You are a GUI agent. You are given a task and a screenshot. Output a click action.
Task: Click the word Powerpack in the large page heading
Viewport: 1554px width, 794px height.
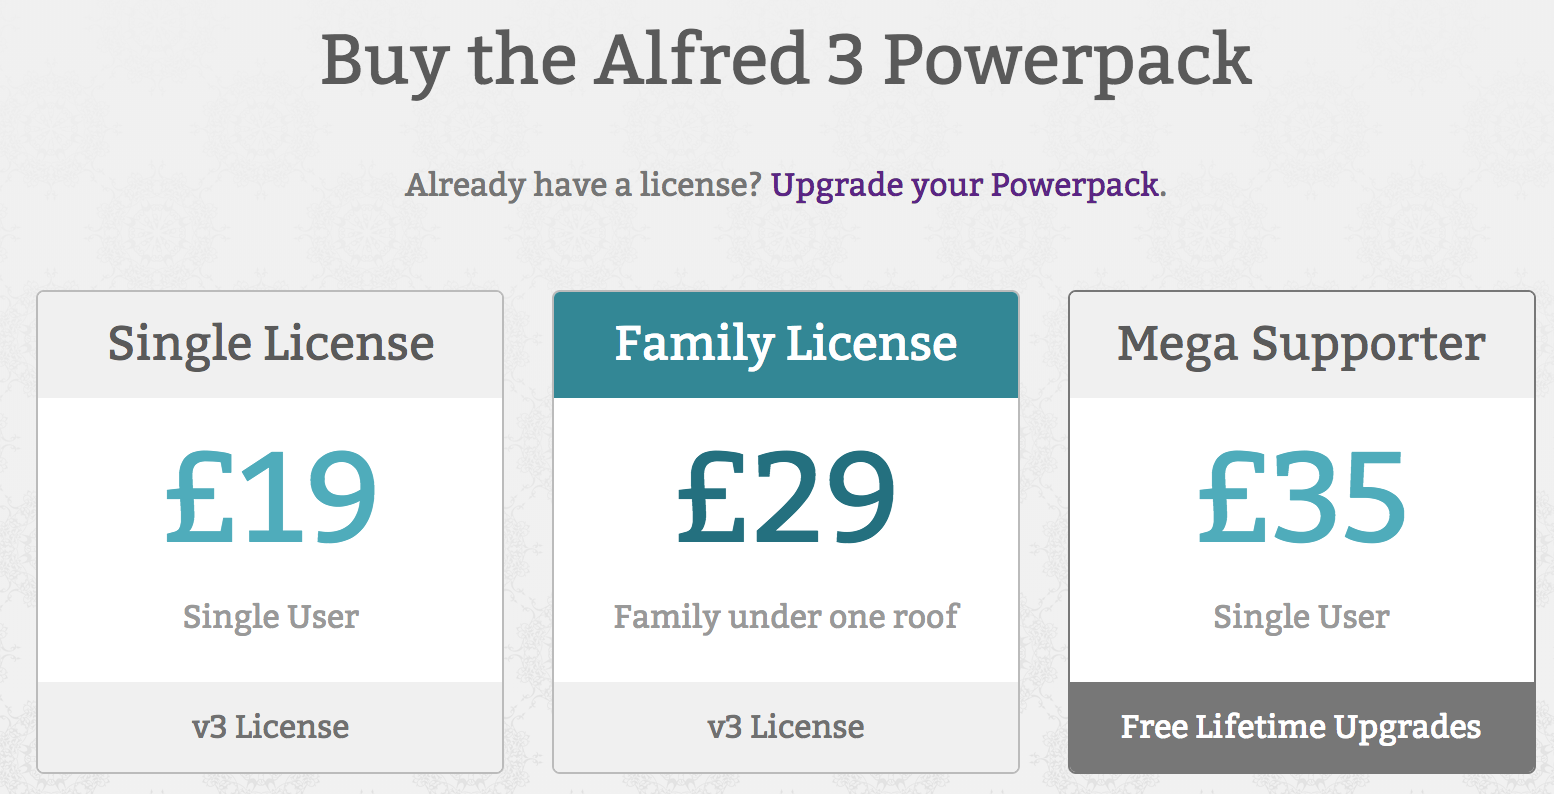pos(1067,62)
